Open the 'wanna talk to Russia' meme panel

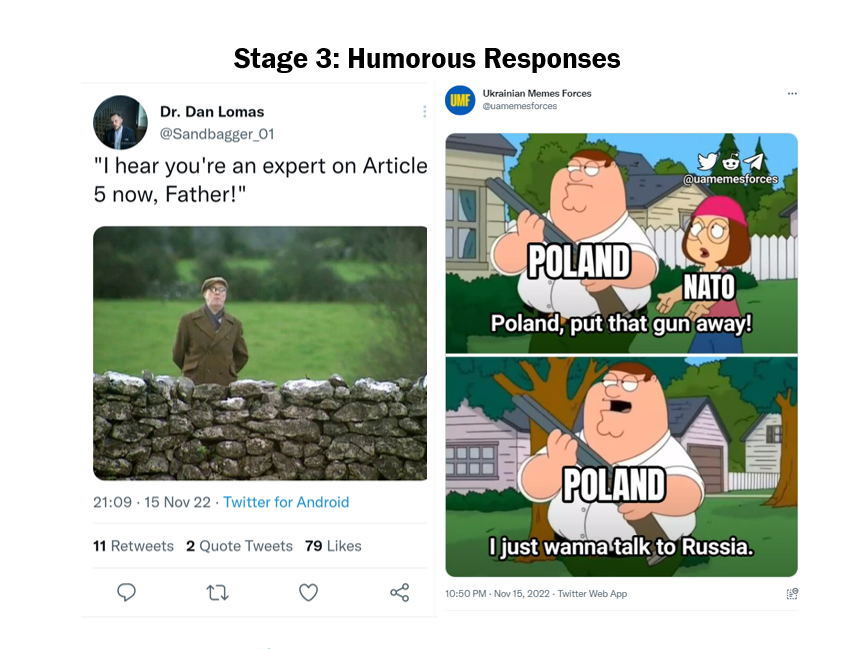621,466
